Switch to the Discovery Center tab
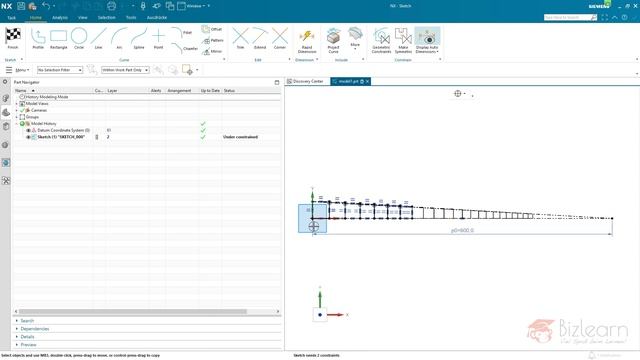The width and height of the screenshot is (640, 360). coord(305,82)
